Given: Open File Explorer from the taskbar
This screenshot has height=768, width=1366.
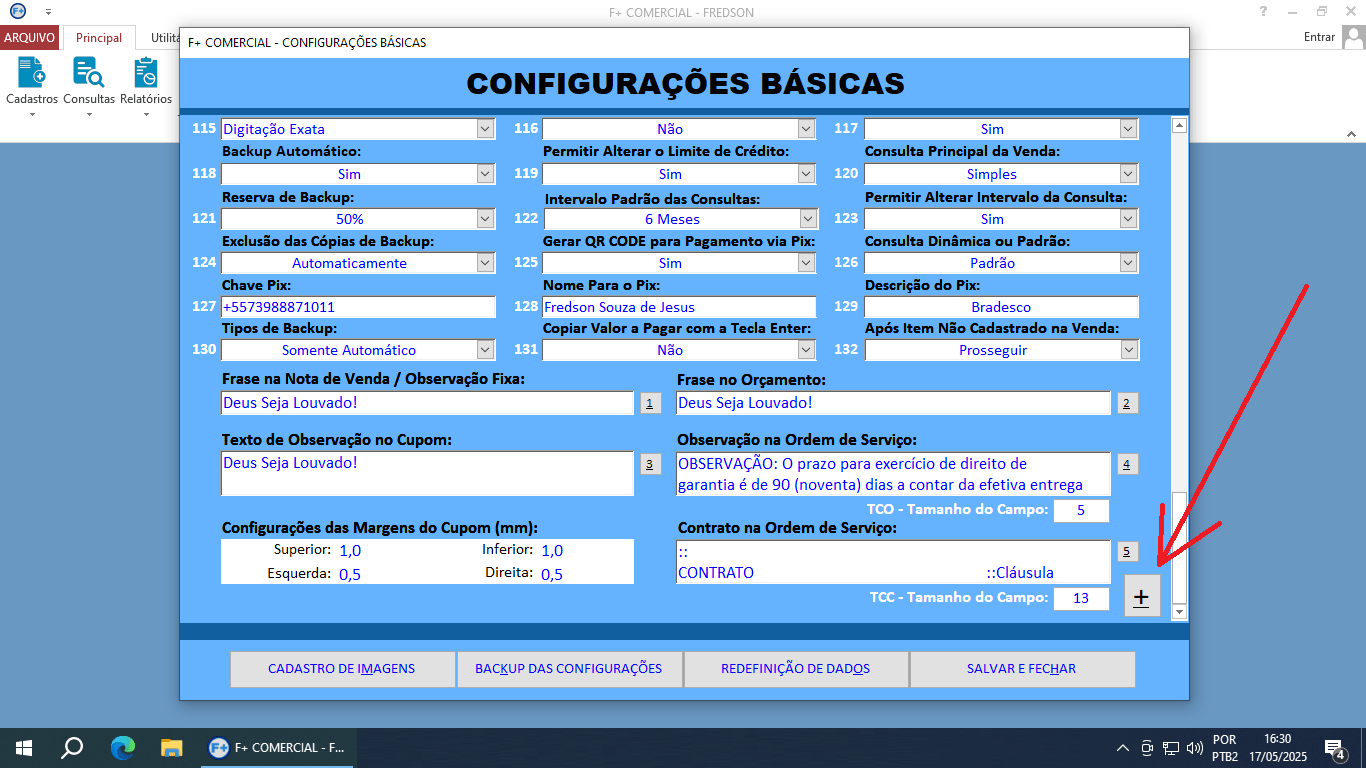Looking at the screenshot, I should point(169,747).
